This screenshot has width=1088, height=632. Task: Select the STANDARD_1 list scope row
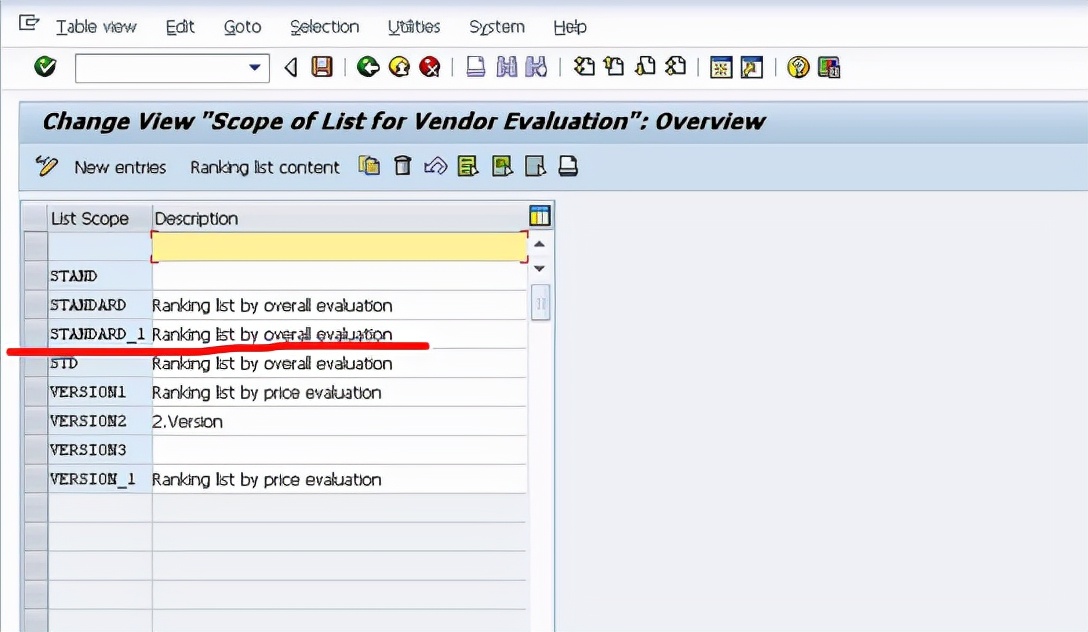point(97,334)
